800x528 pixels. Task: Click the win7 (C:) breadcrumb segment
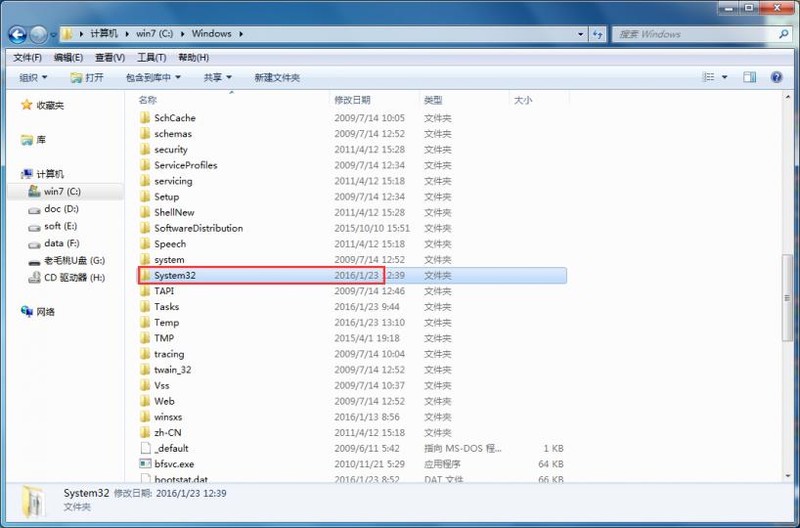tap(155, 34)
